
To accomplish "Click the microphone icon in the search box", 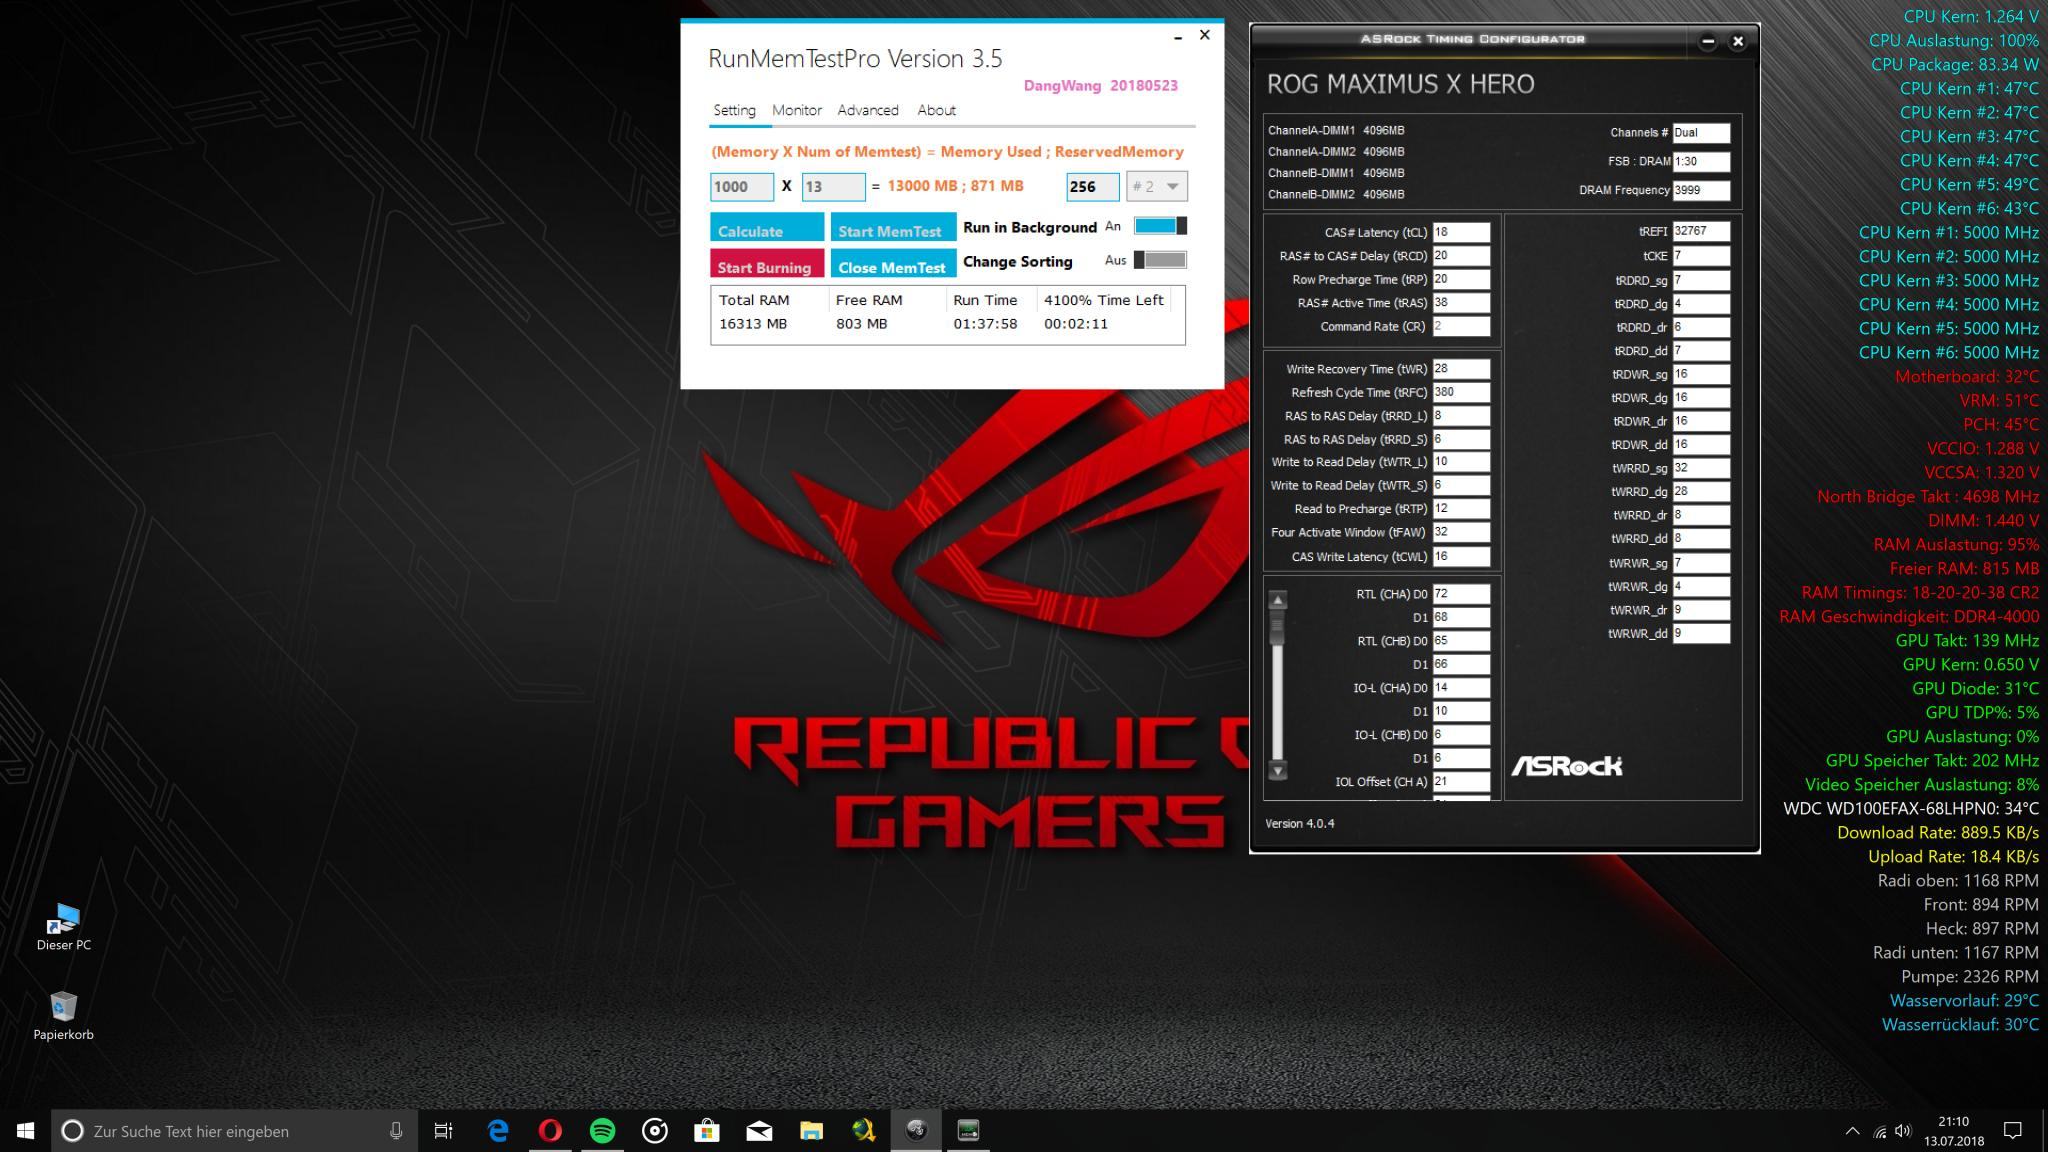I will pyautogui.click(x=396, y=1131).
